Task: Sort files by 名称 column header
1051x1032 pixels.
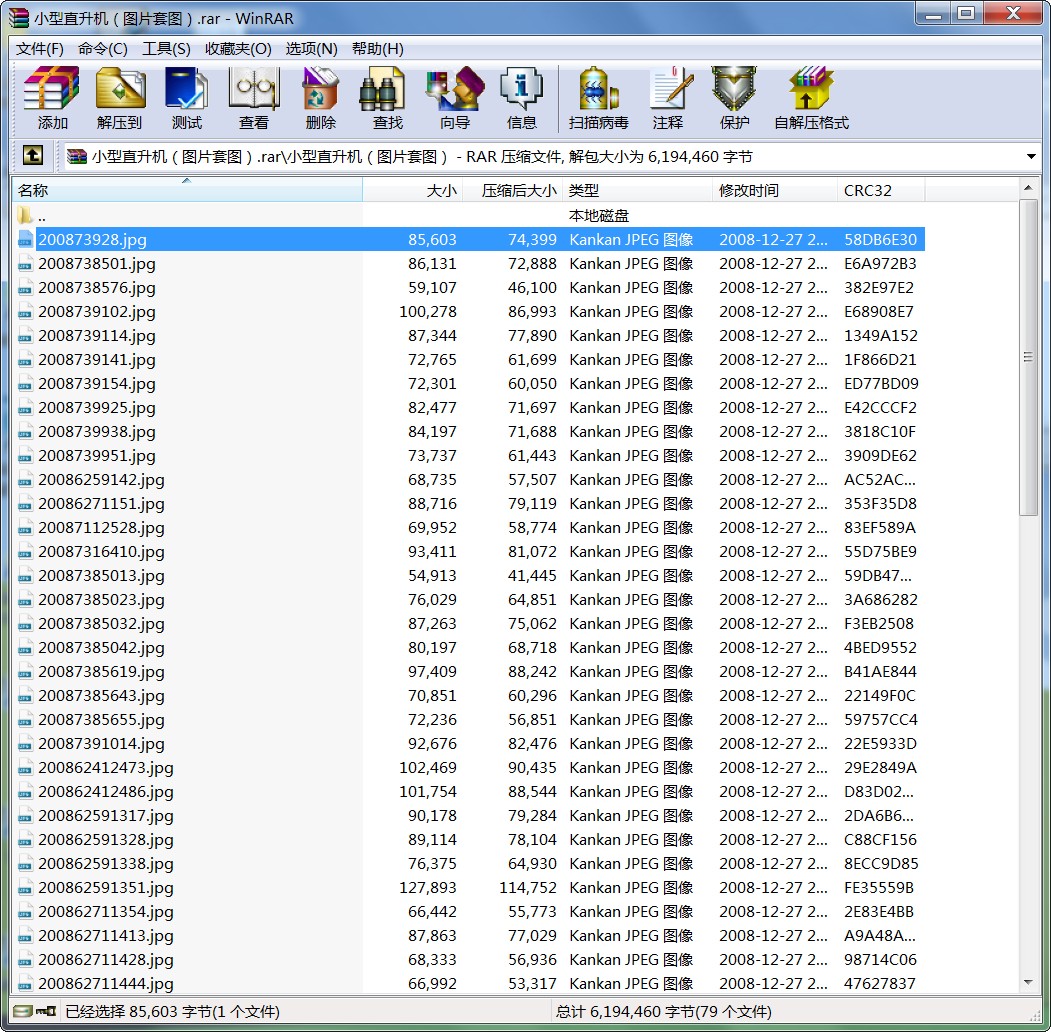Action: click(186, 191)
